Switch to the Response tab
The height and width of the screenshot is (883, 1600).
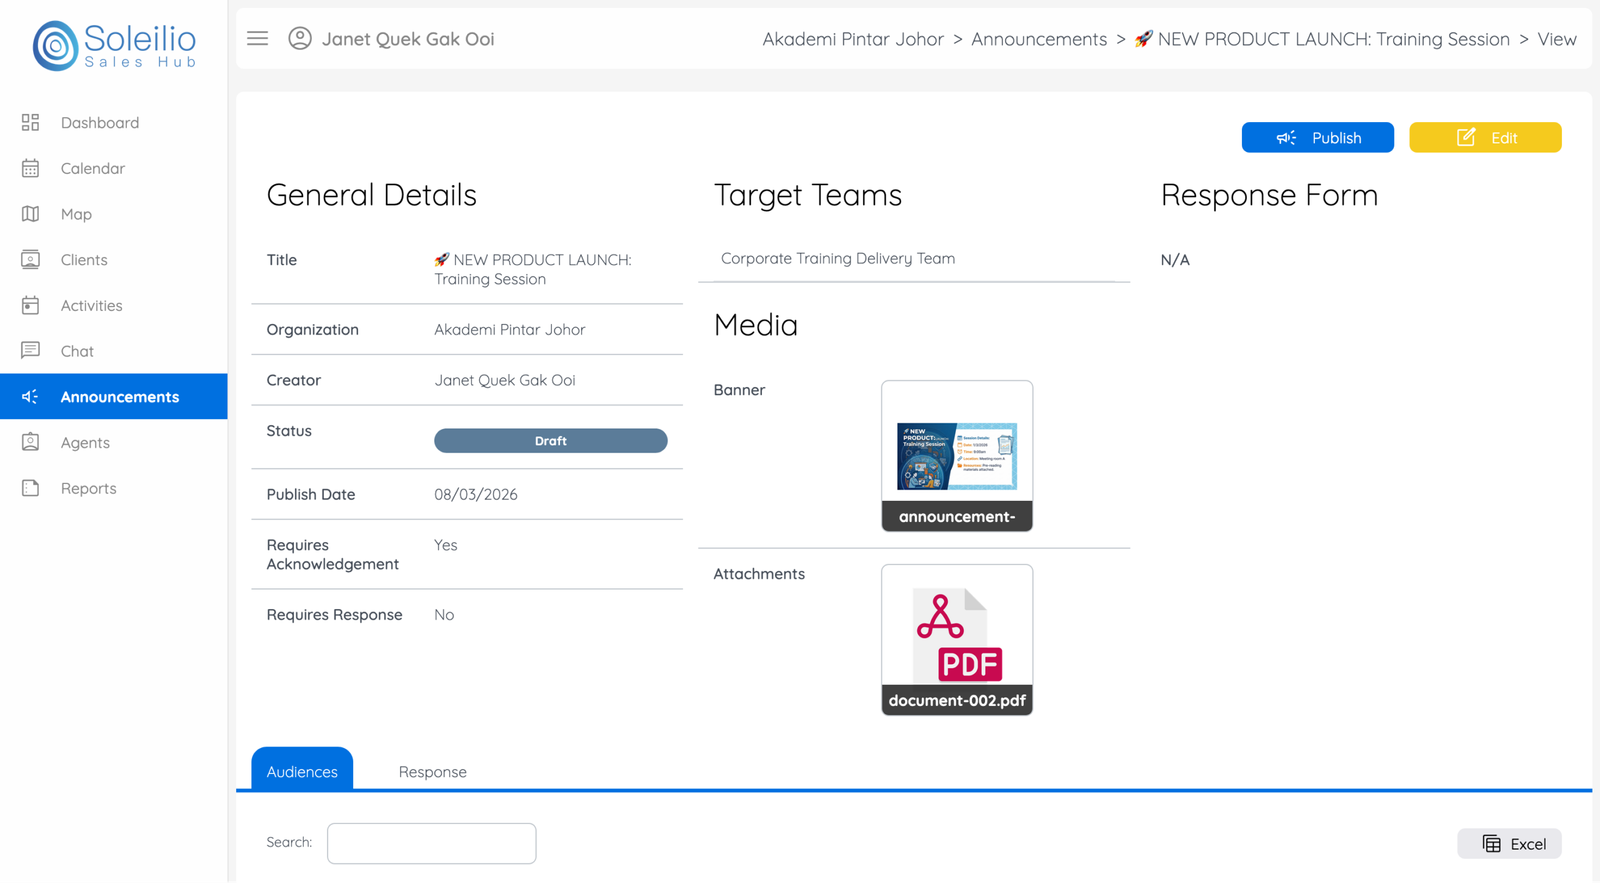[x=432, y=772]
